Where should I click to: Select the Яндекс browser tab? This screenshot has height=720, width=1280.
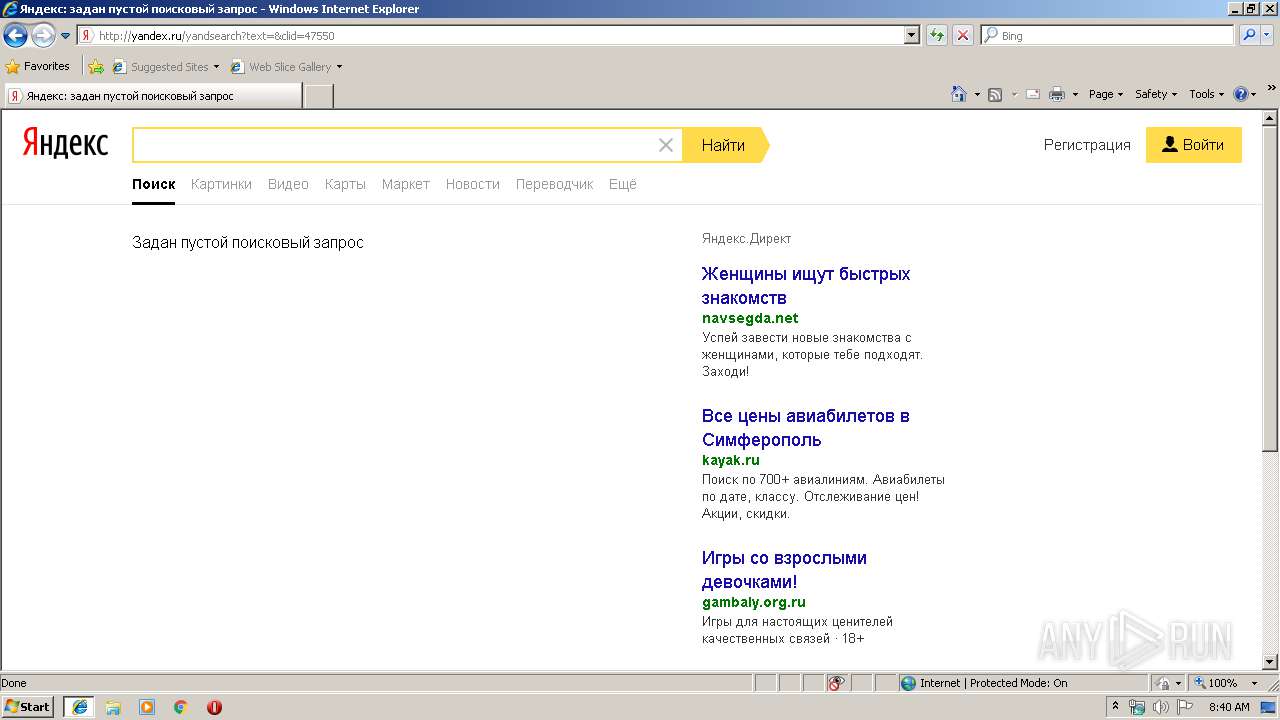(152, 96)
